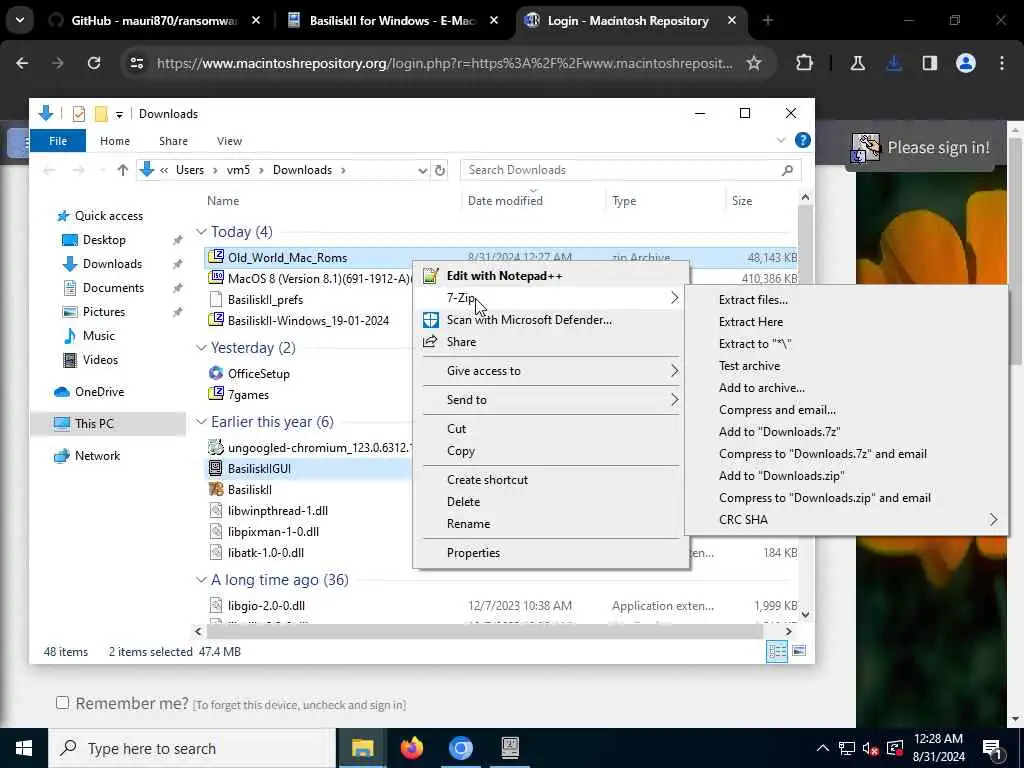Switch to large icons view
Image resolution: width=1024 pixels, height=768 pixels.
click(799, 651)
